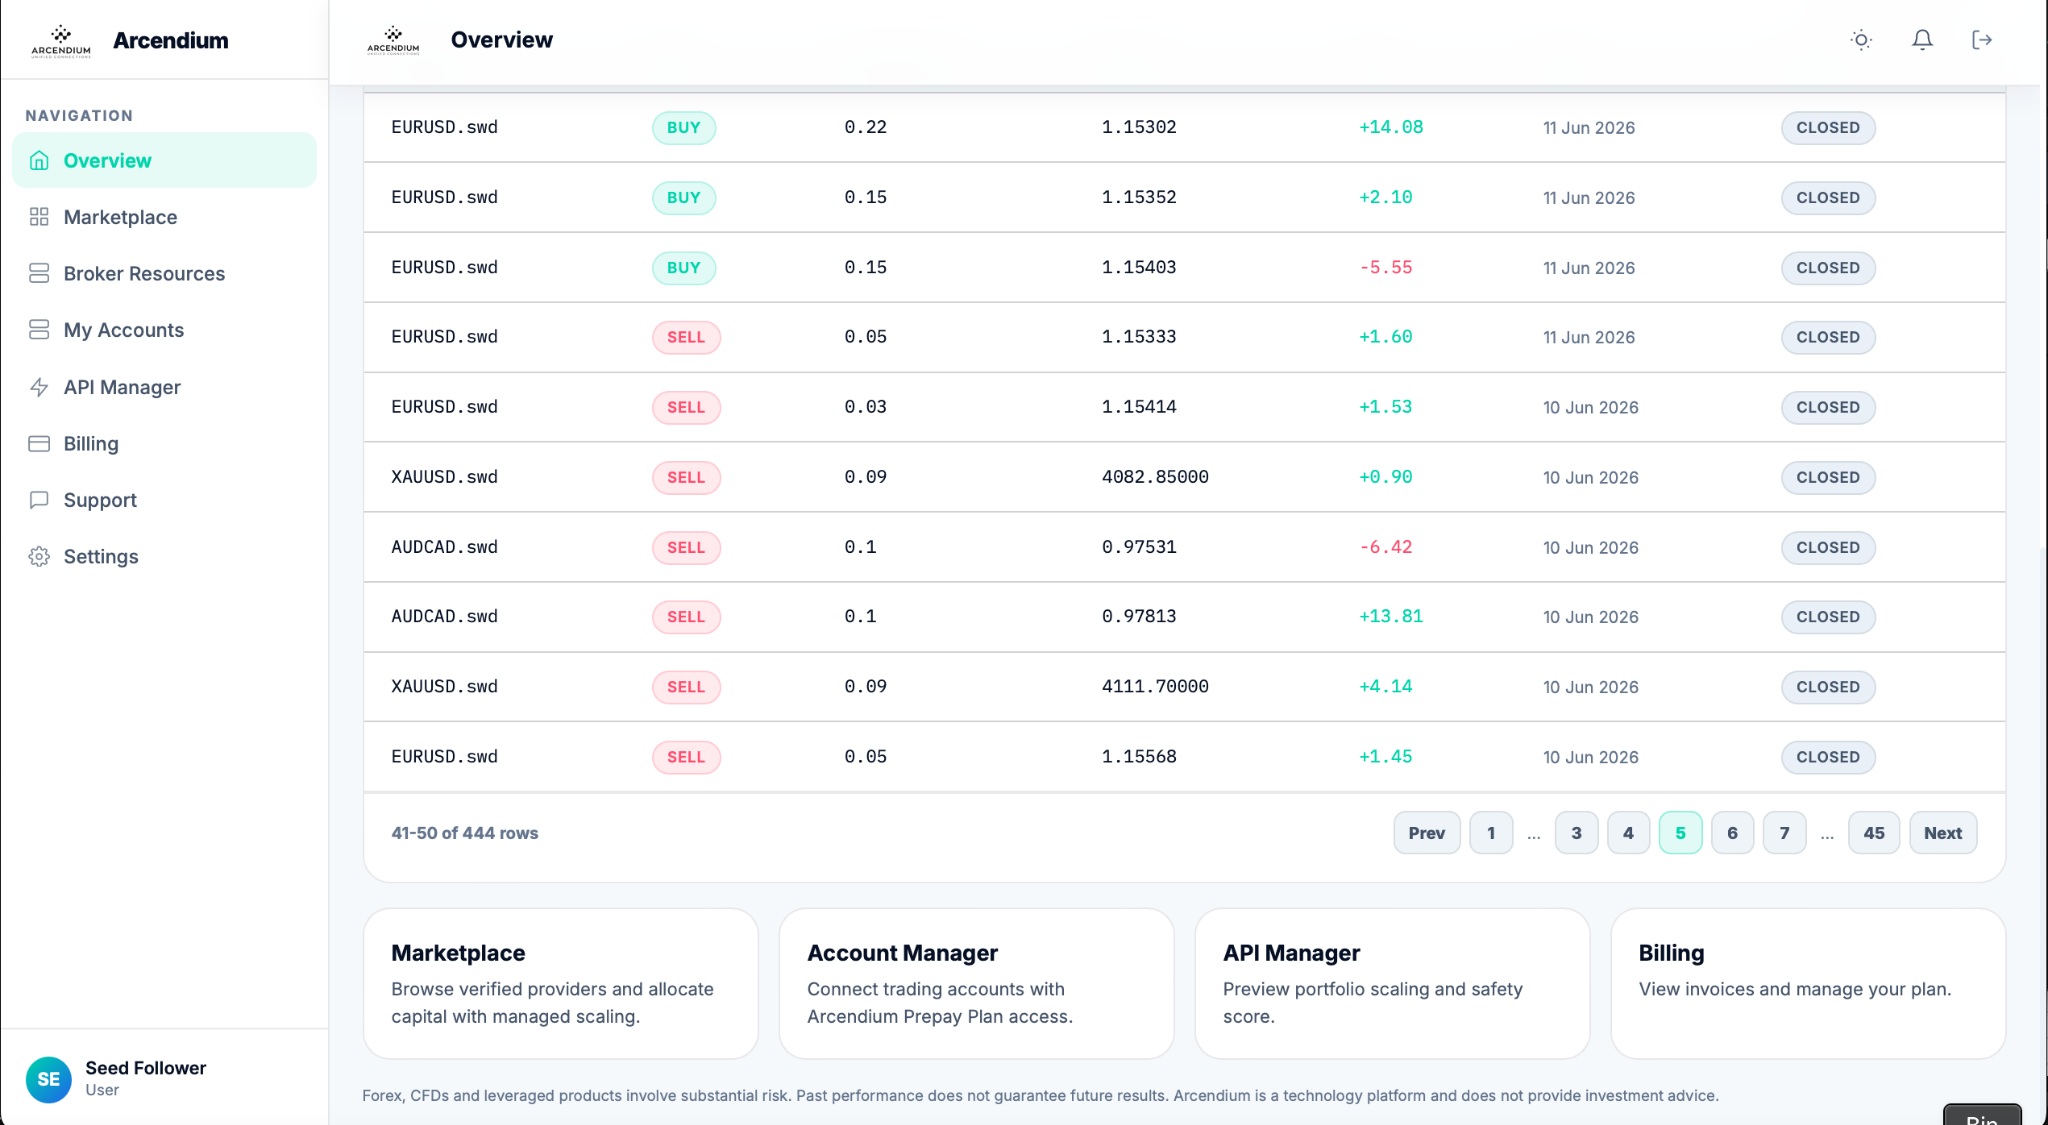
Task: Click the Broker Resources server icon
Action: (x=39, y=273)
